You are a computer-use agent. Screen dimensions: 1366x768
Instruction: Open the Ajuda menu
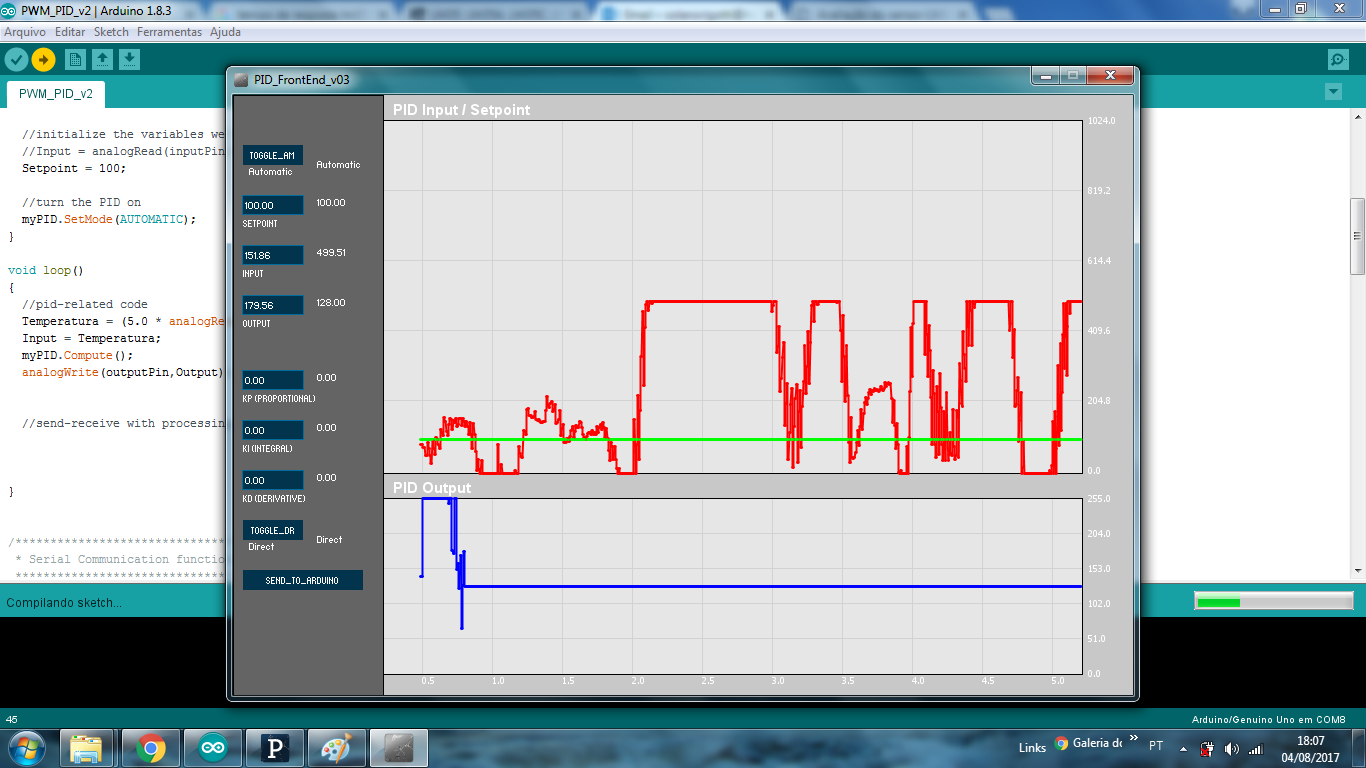tap(225, 32)
